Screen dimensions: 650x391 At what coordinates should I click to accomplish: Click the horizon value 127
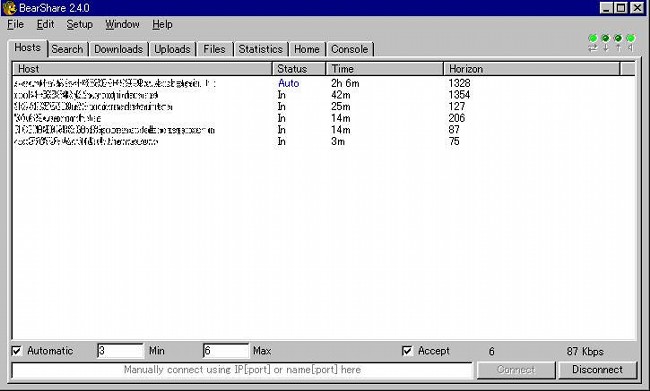[x=457, y=107]
